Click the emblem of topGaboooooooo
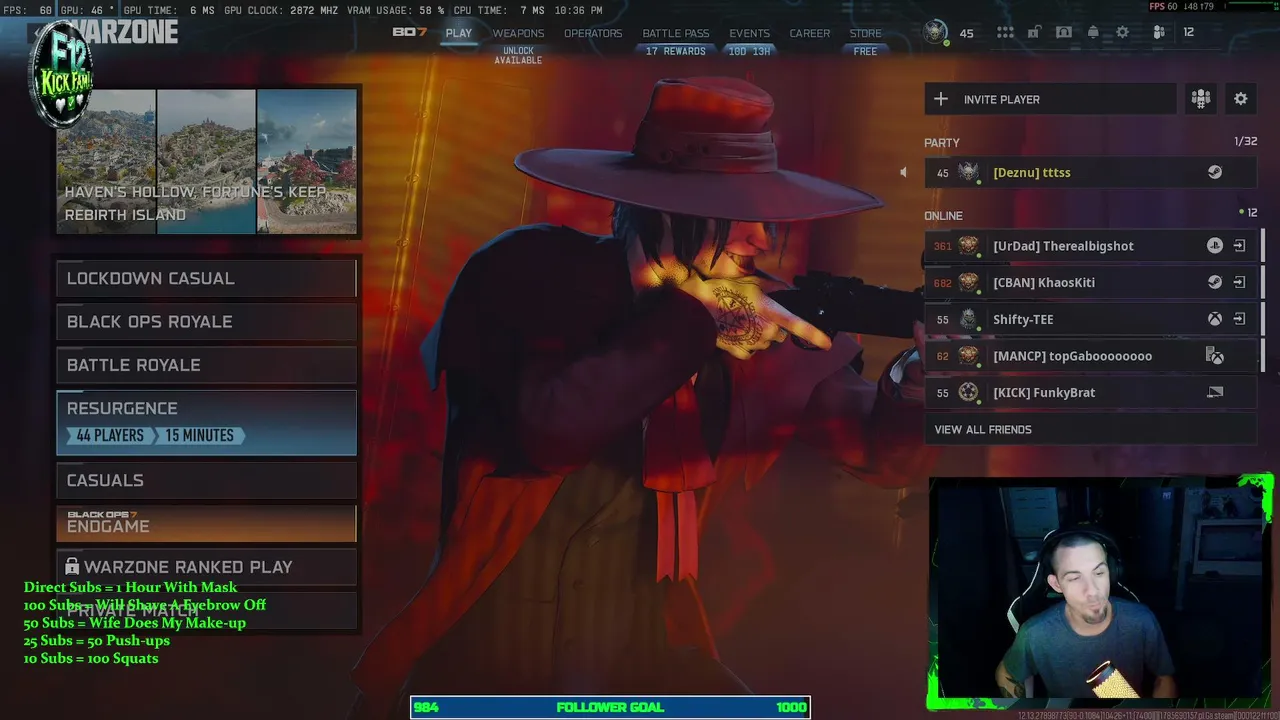This screenshot has height=720, width=1280. pos(968,356)
